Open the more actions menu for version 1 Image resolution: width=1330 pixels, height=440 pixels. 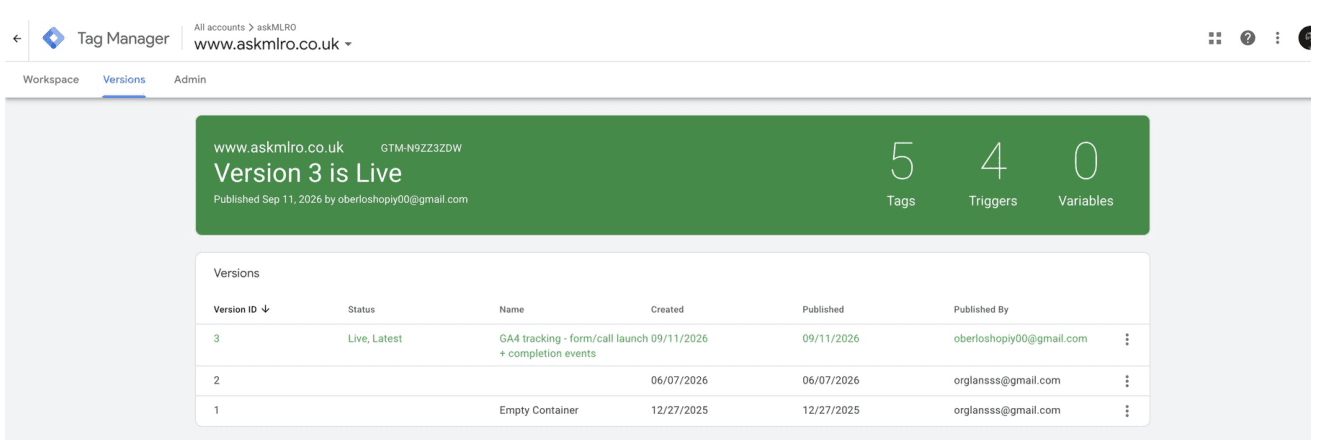(x=1127, y=411)
